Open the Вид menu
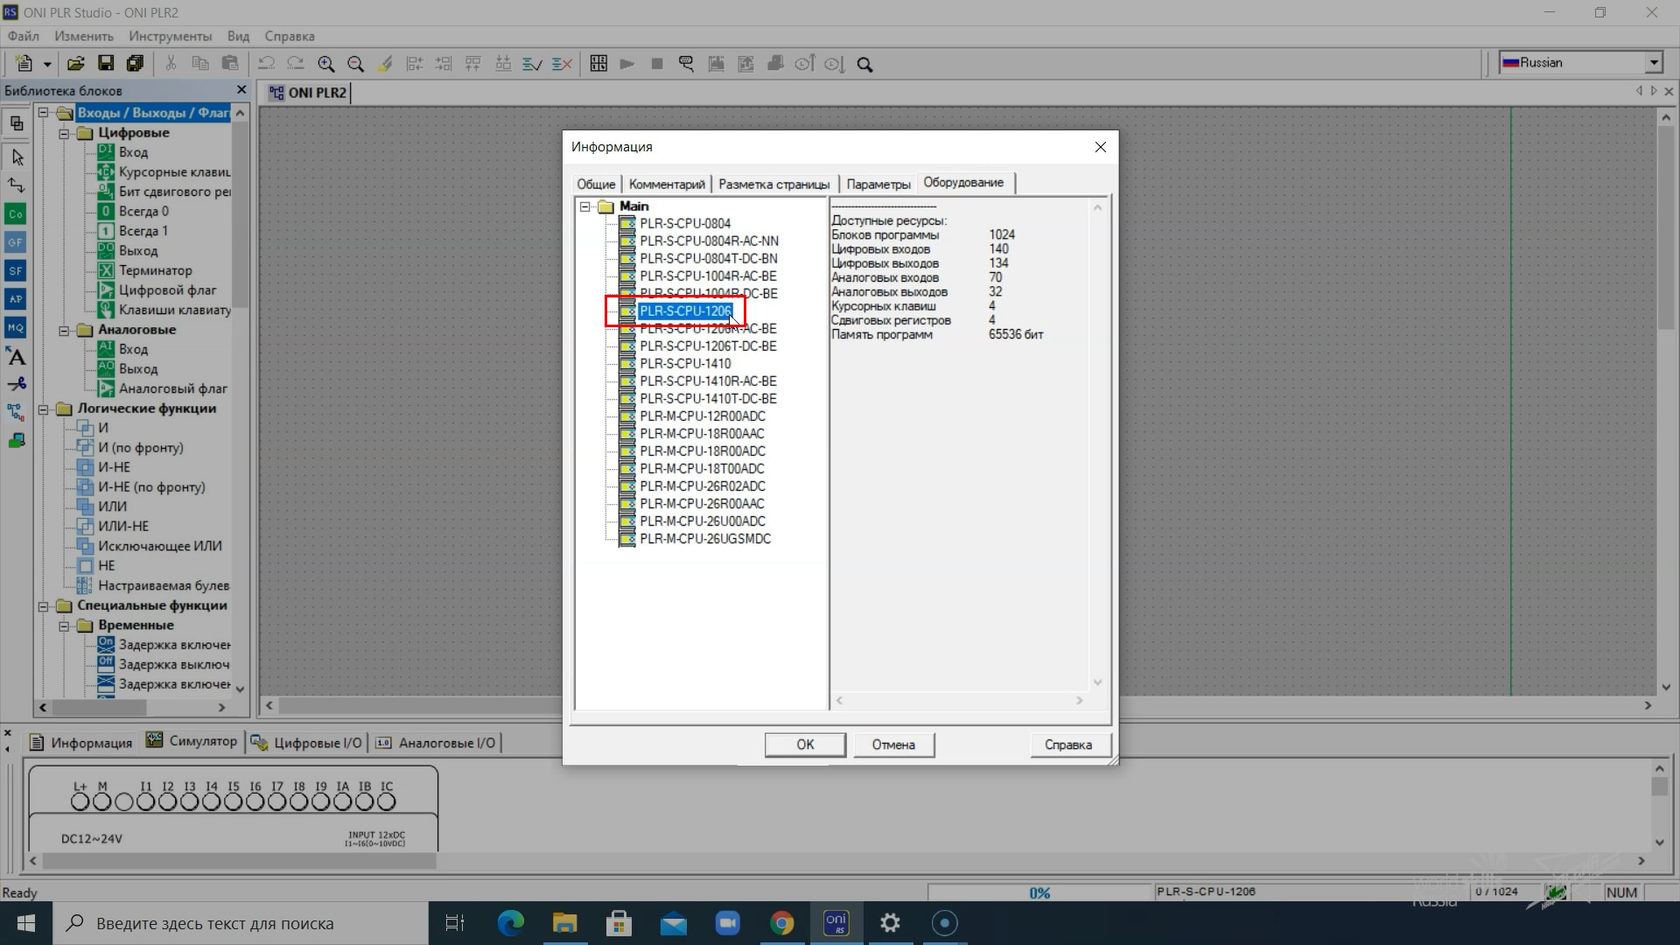 (238, 36)
